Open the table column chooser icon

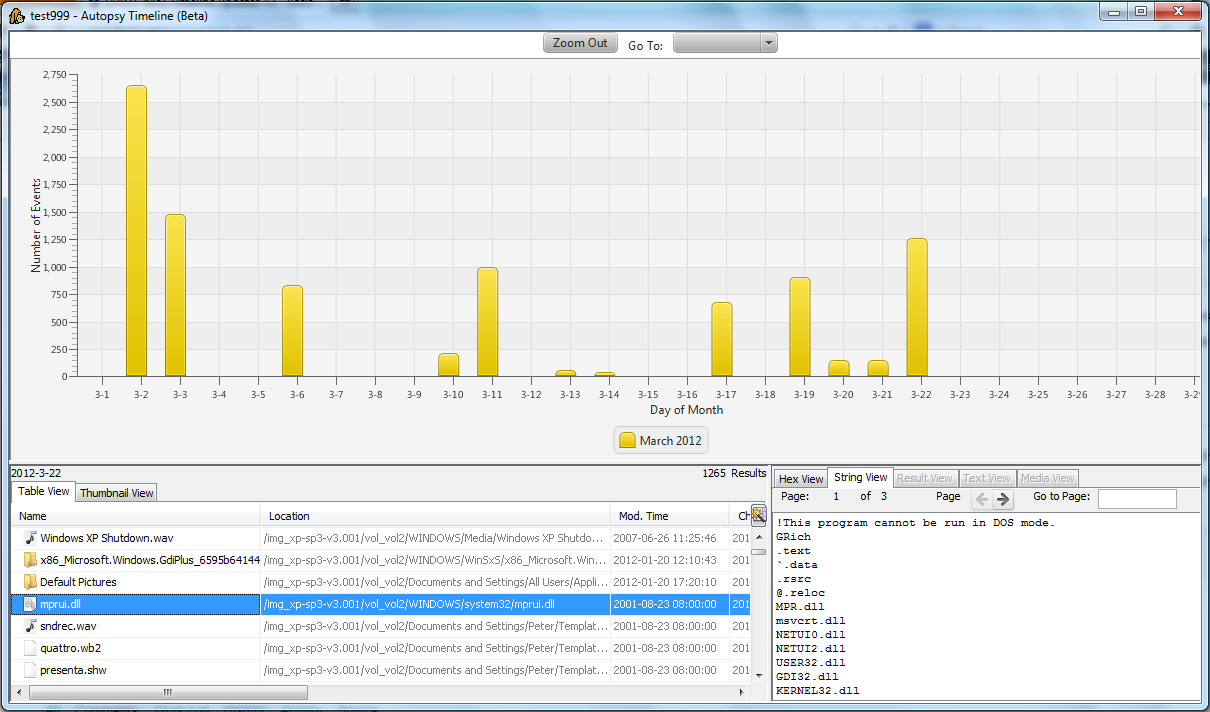point(758,514)
